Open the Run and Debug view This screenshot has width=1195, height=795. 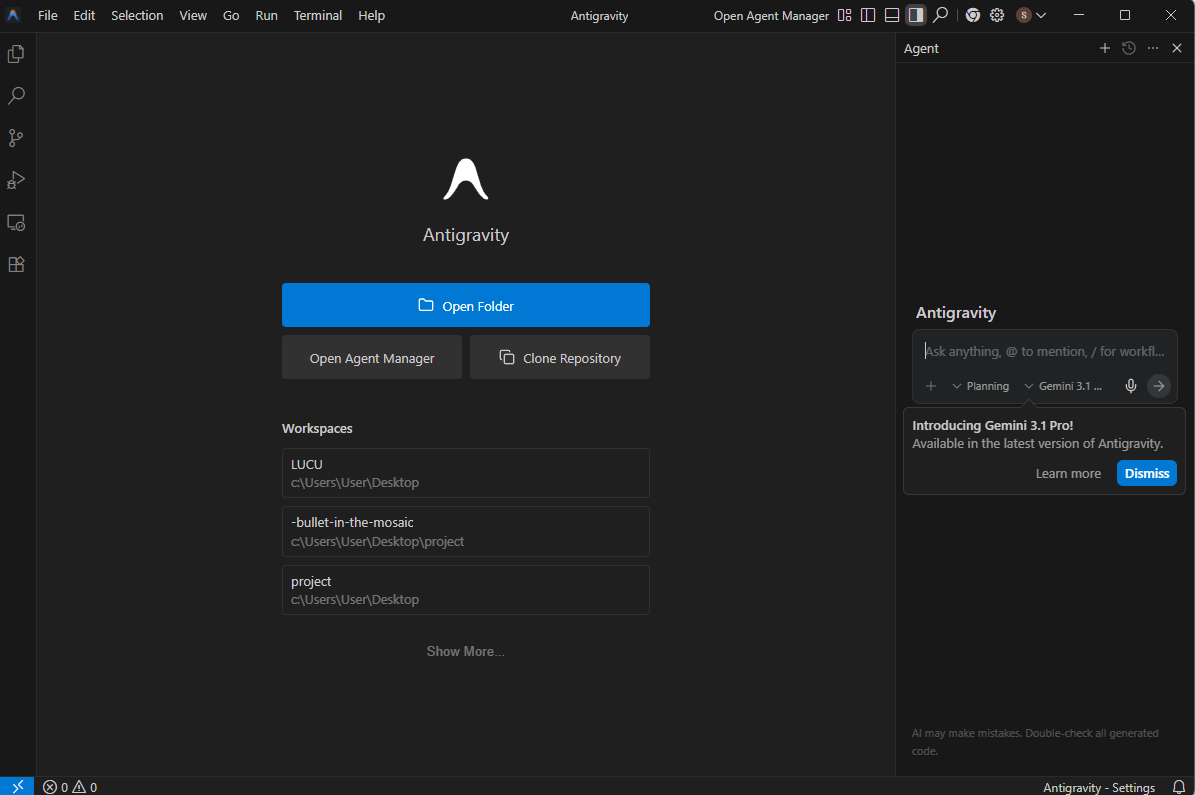(x=16, y=180)
